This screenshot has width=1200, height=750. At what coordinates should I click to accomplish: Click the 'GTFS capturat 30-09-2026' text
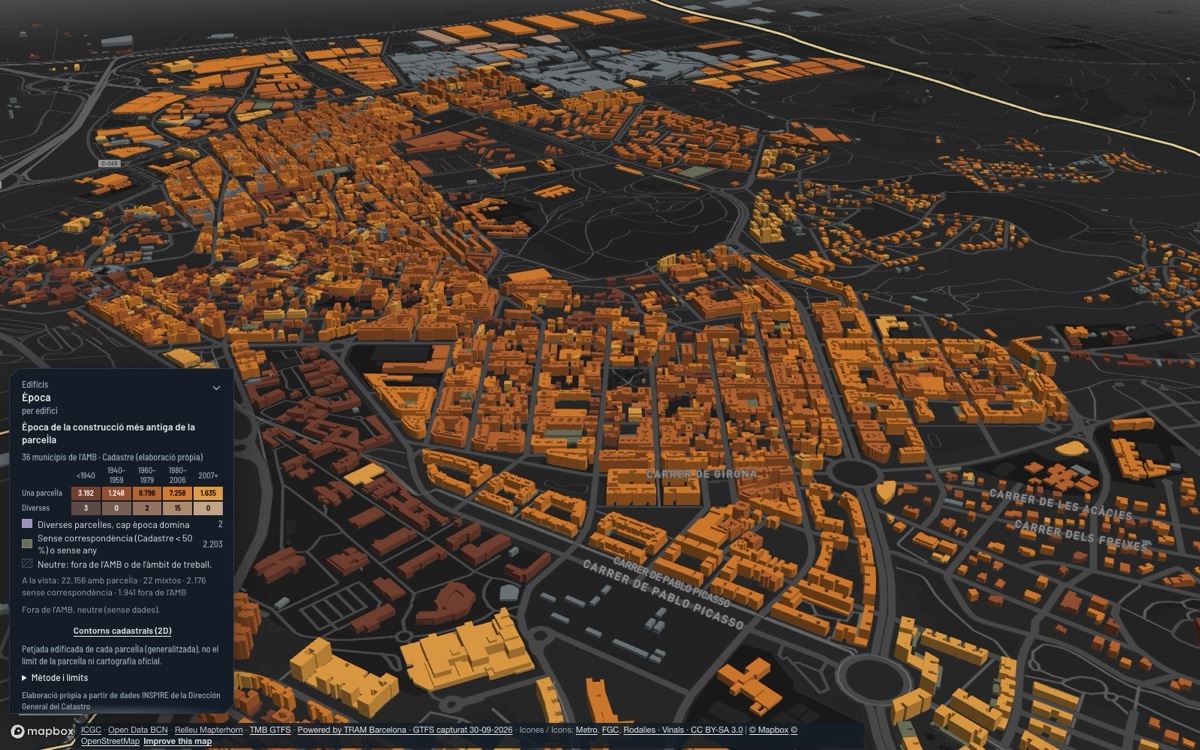click(462, 730)
